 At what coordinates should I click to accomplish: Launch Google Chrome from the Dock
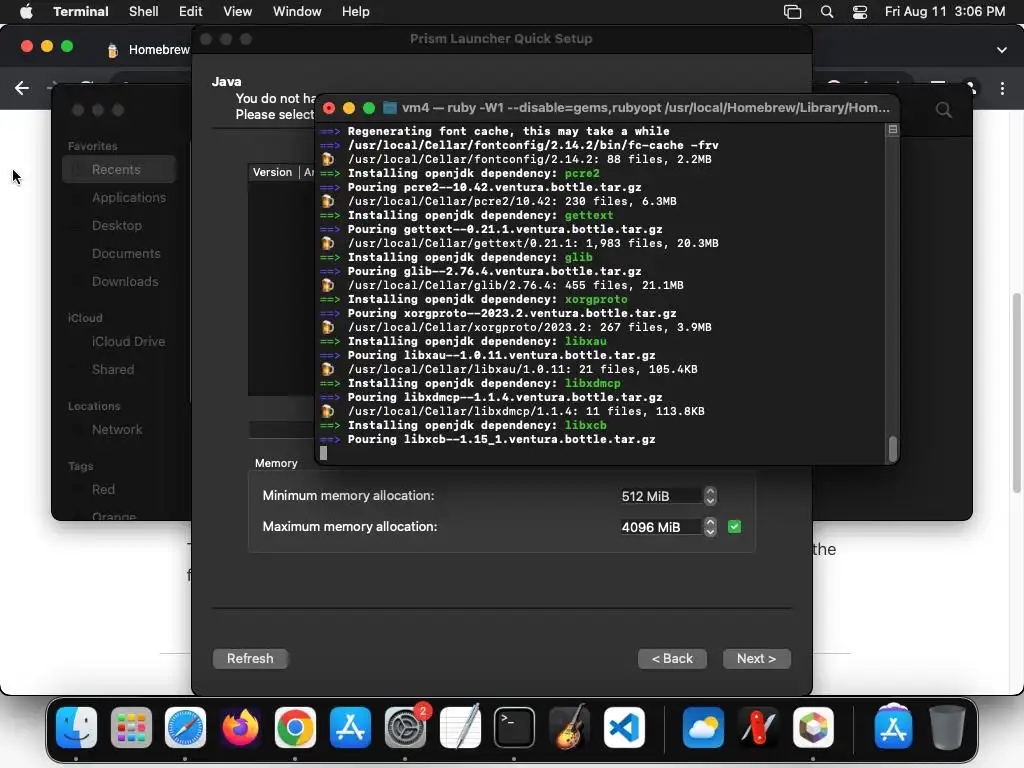coord(295,728)
